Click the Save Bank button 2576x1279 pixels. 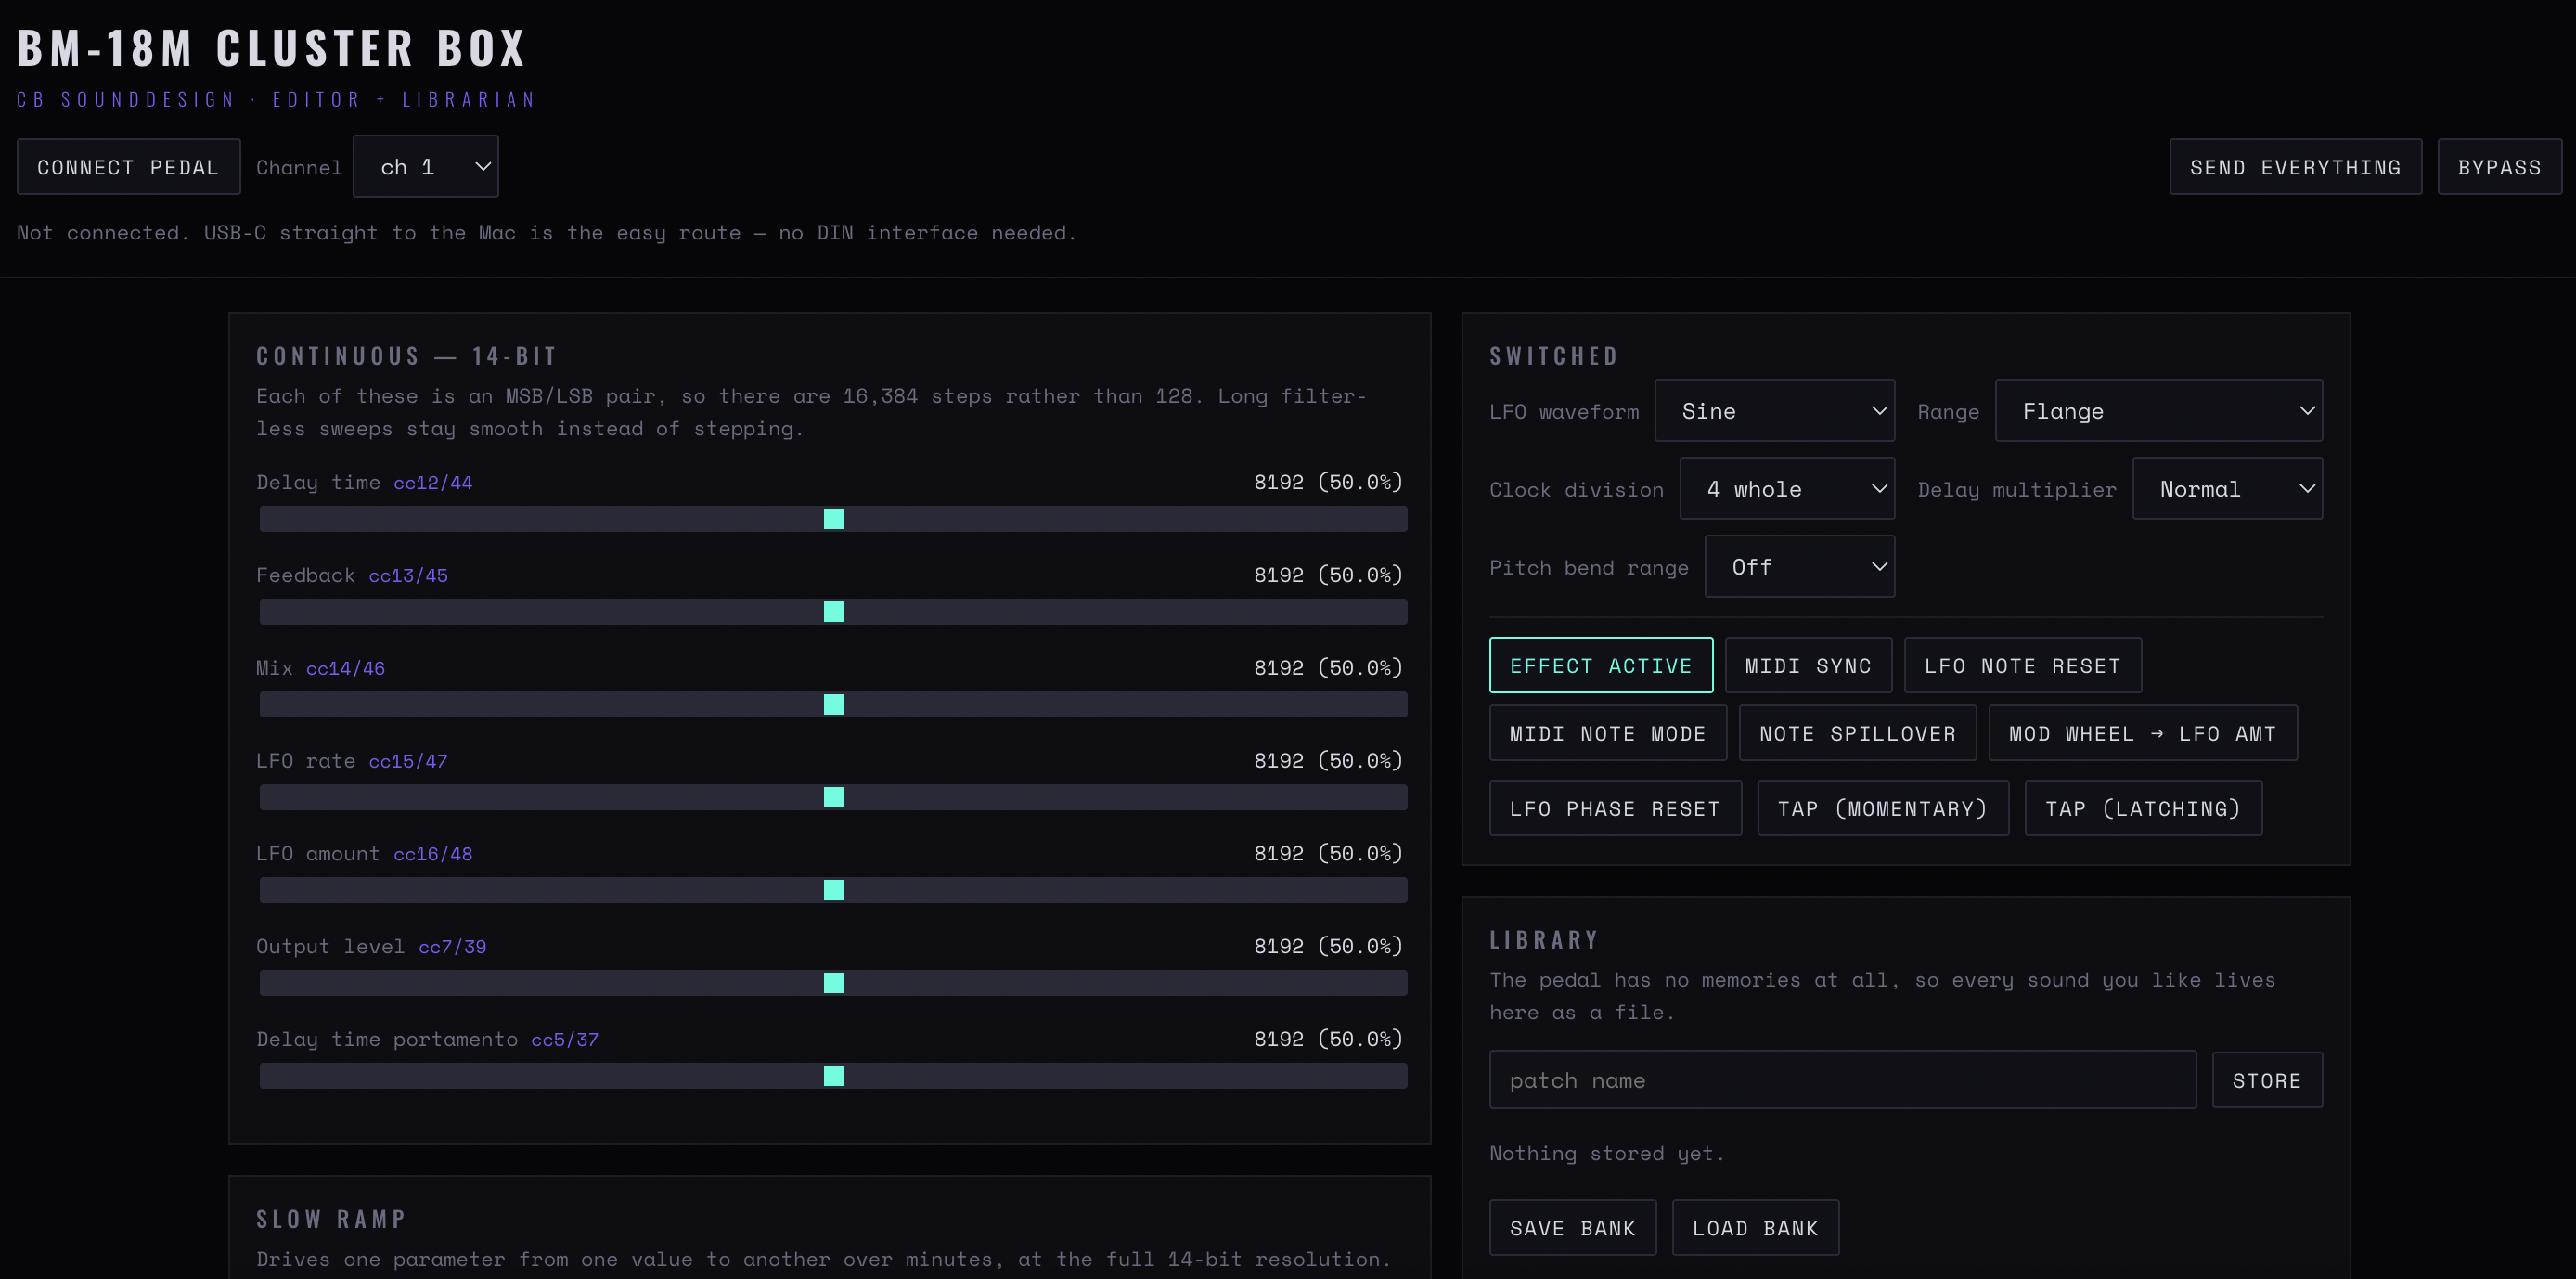point(1572,1228)
